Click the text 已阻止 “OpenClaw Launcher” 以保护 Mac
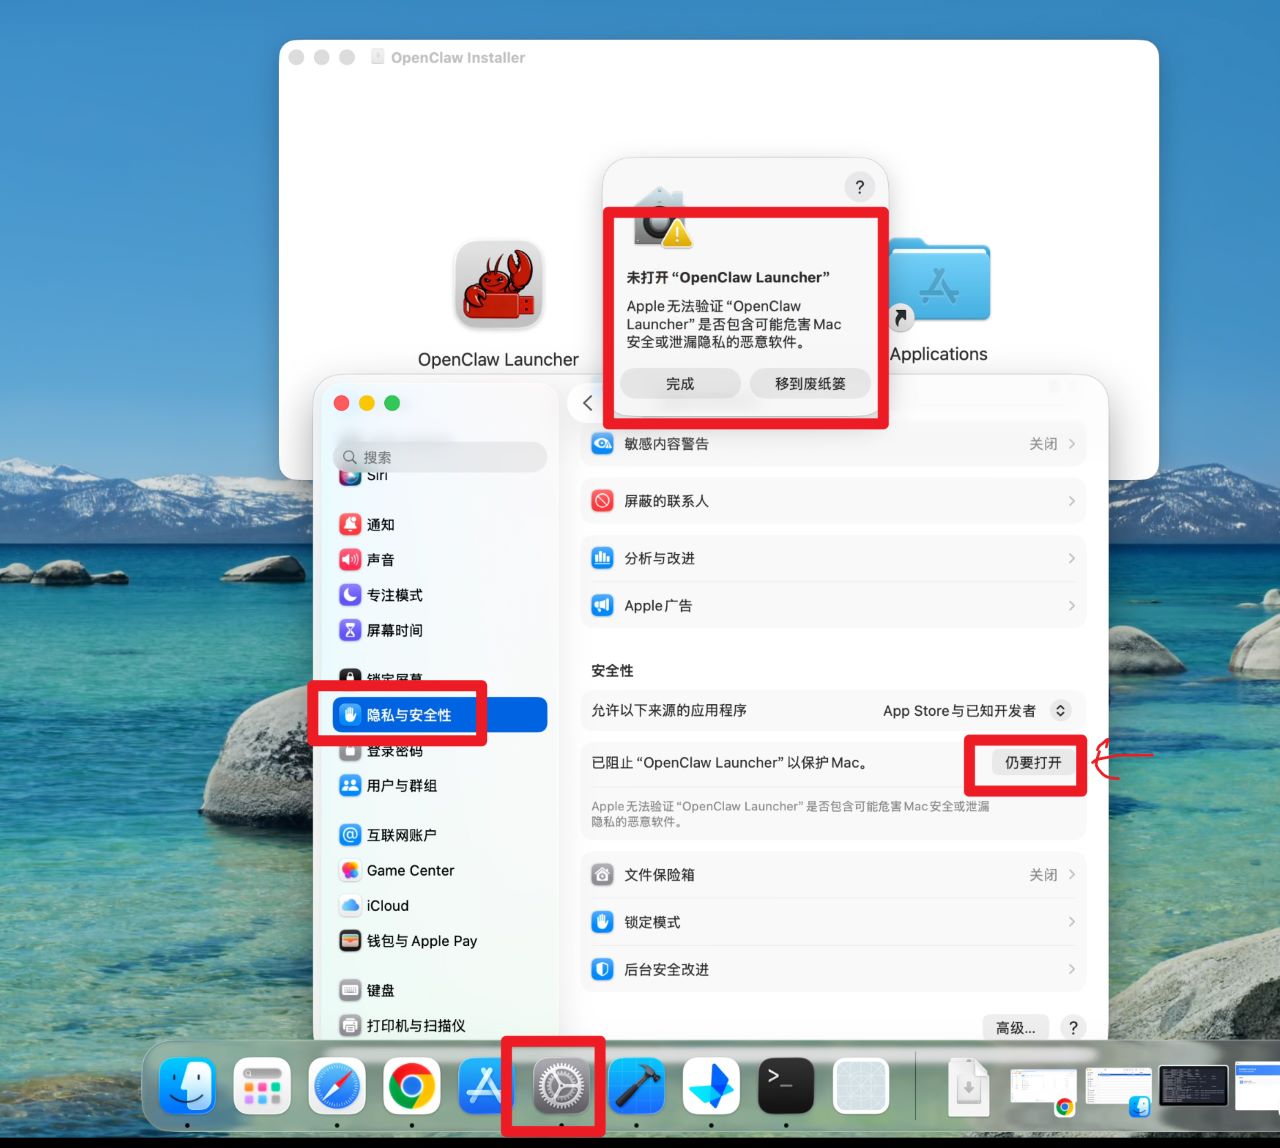Viewport: 1280px width, 1148px height. pos(730,762)
